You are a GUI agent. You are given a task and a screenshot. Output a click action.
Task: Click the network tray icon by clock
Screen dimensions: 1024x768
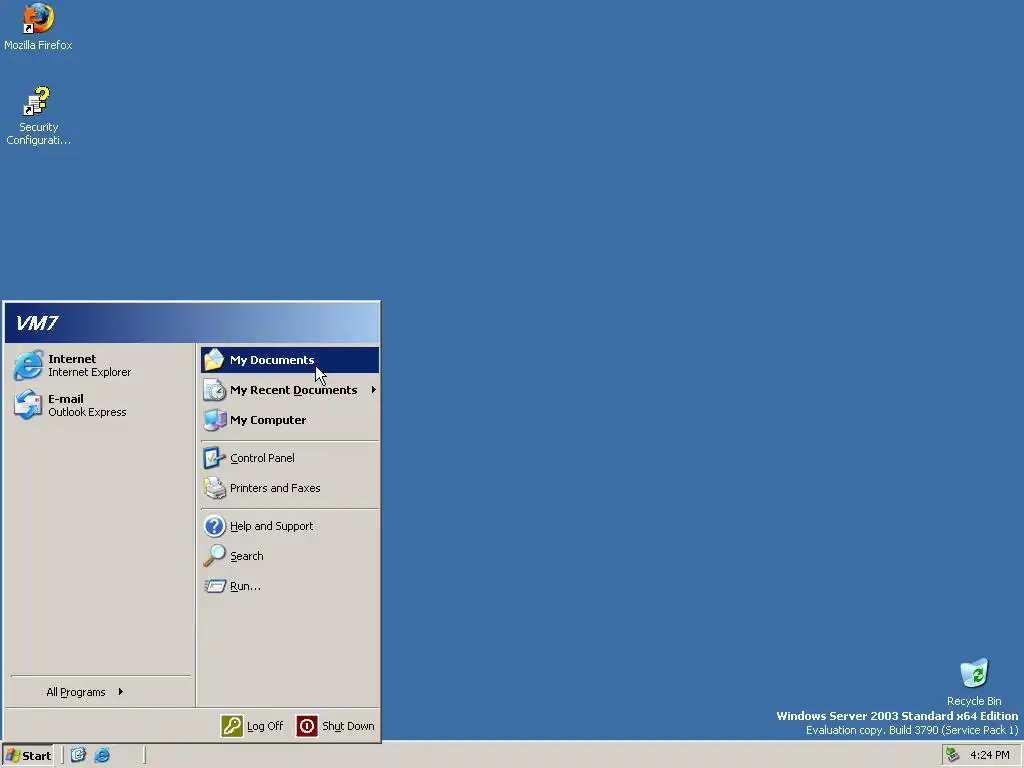[953, 755]
